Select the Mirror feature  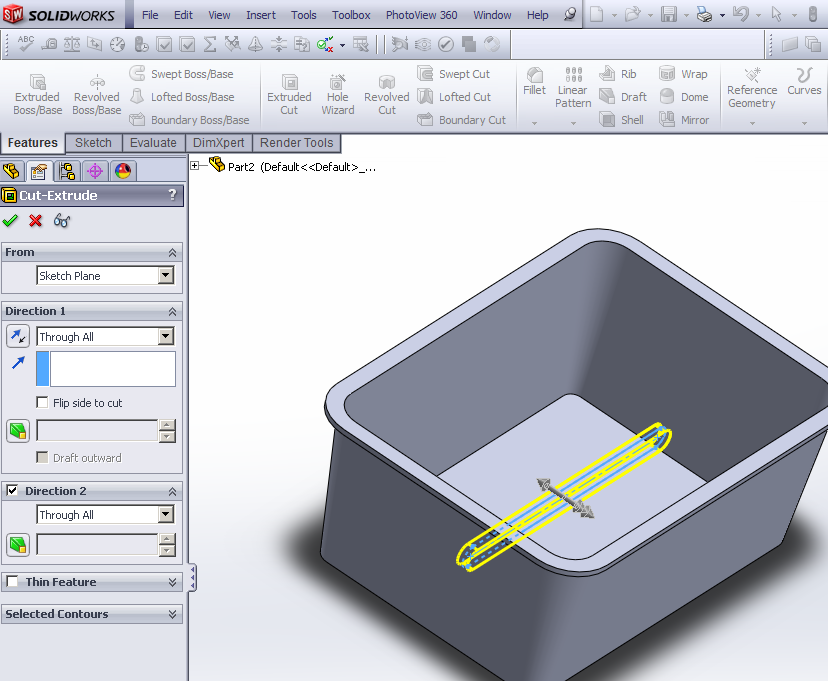pos(685,120)
